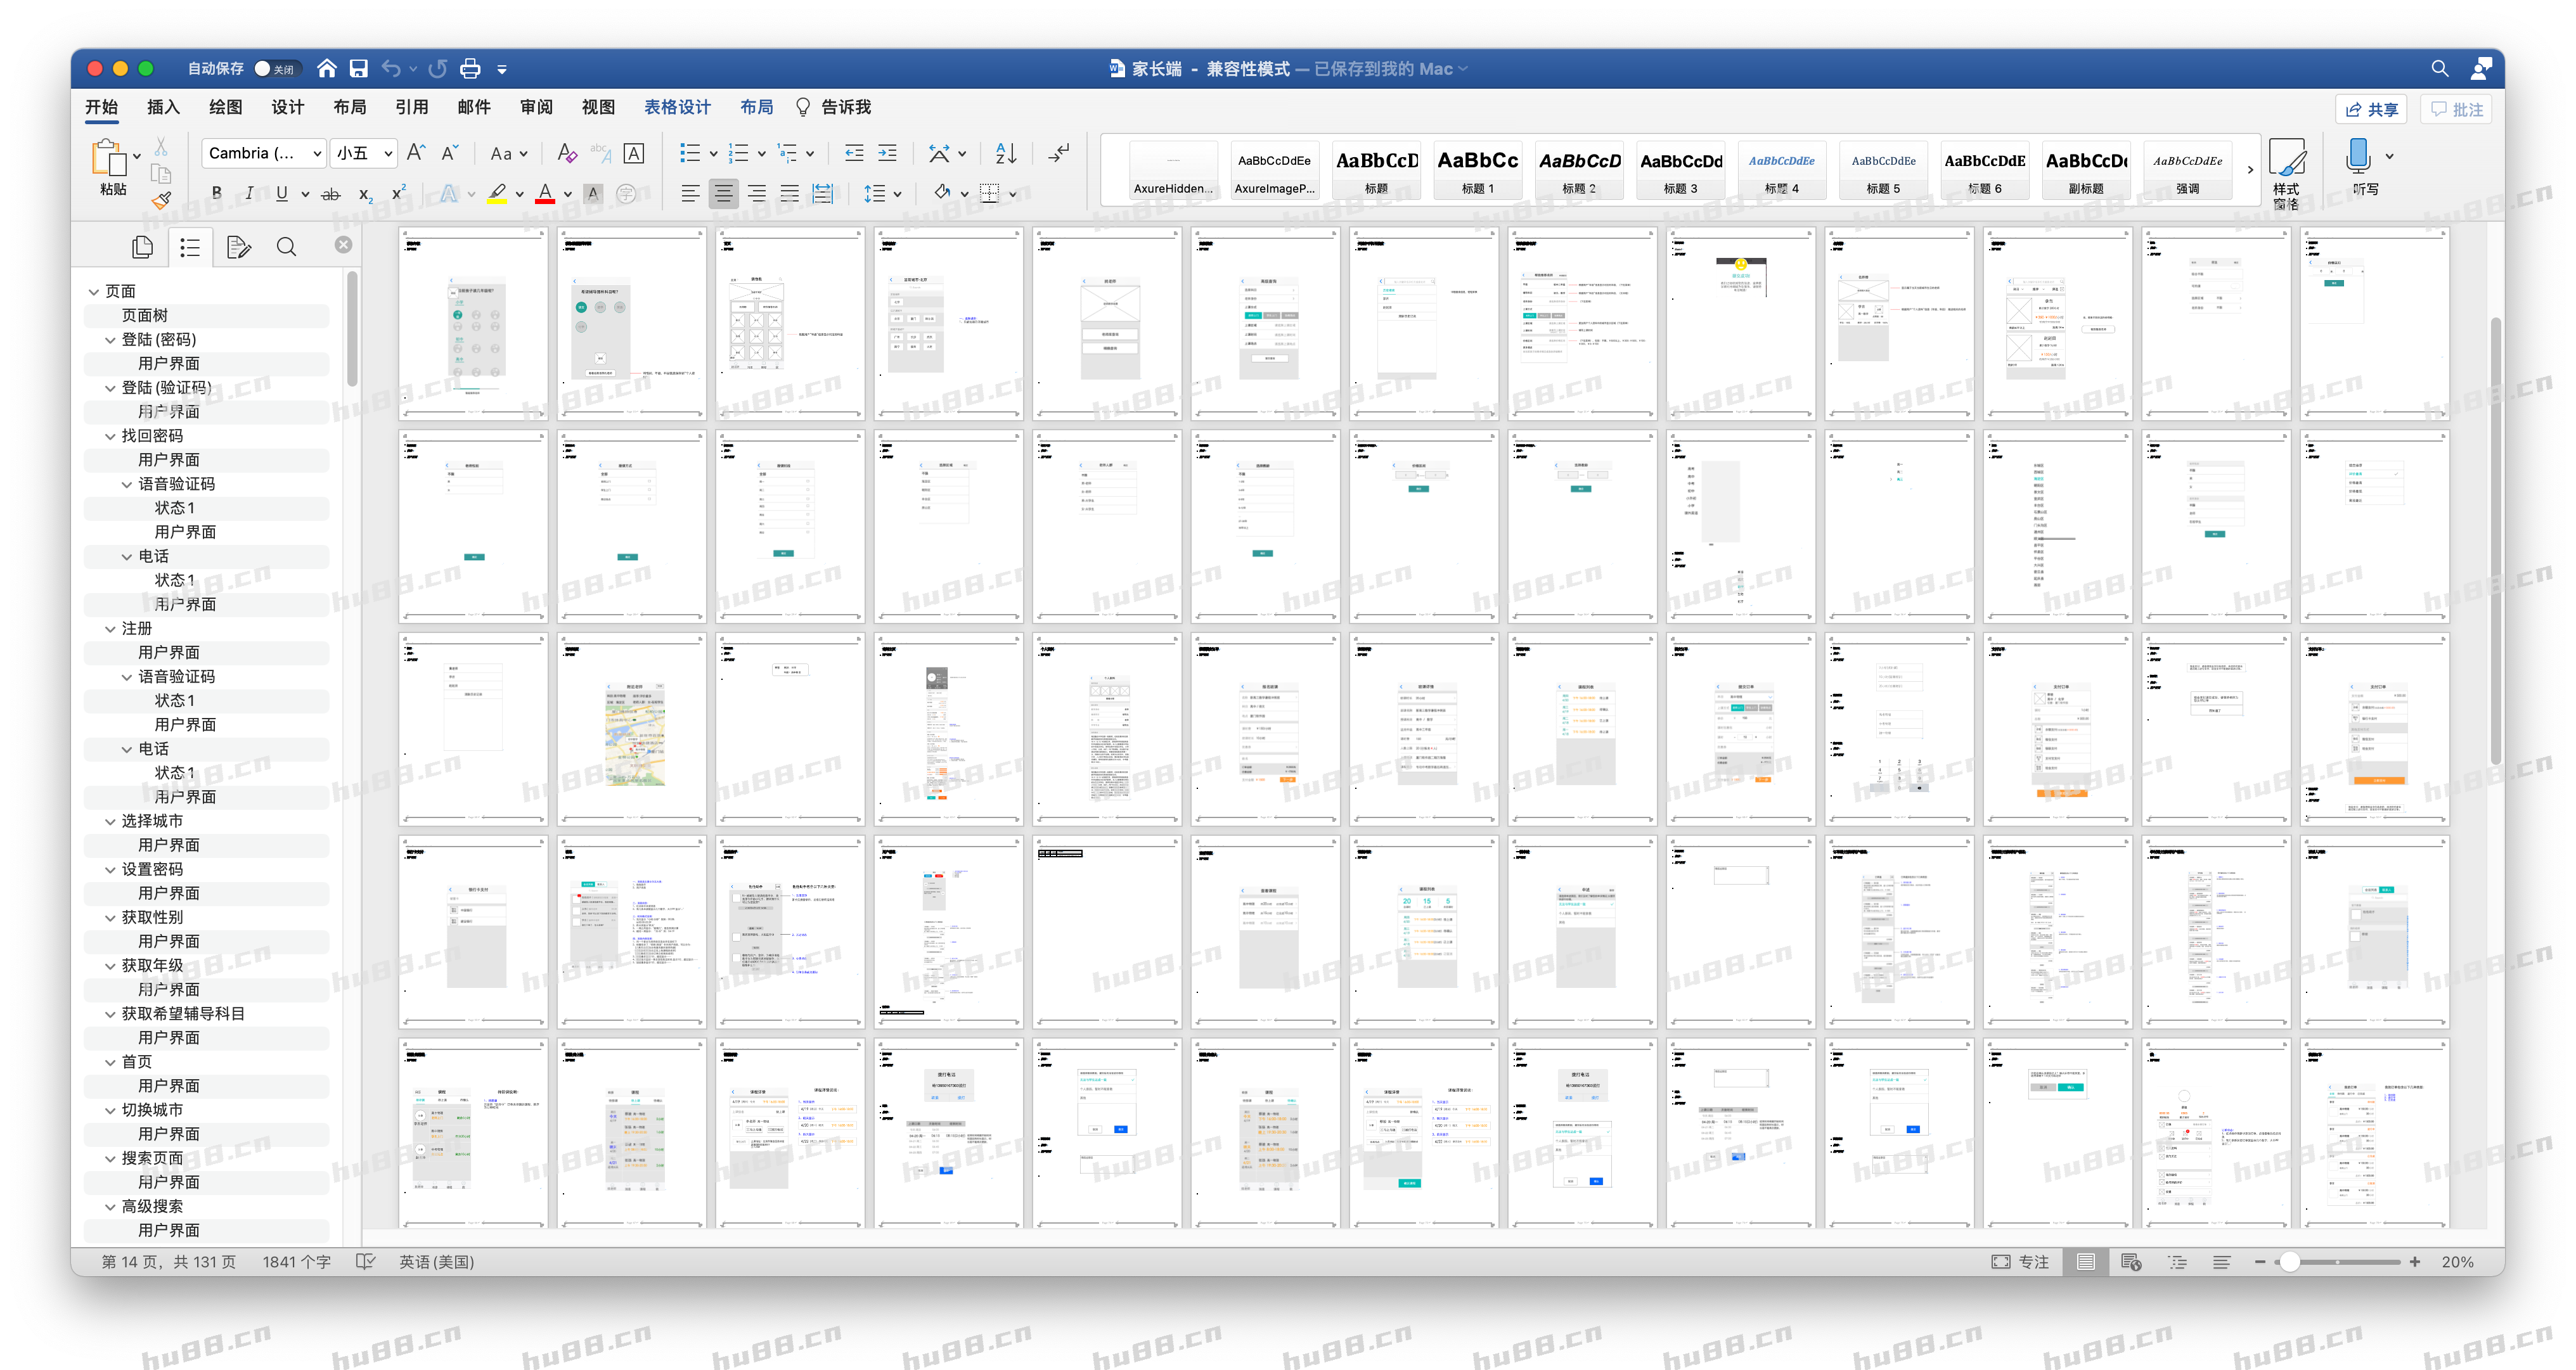The image size is (2576, 1370).
Task: Increase indent with the indent icon
Action: coord(887,153)
